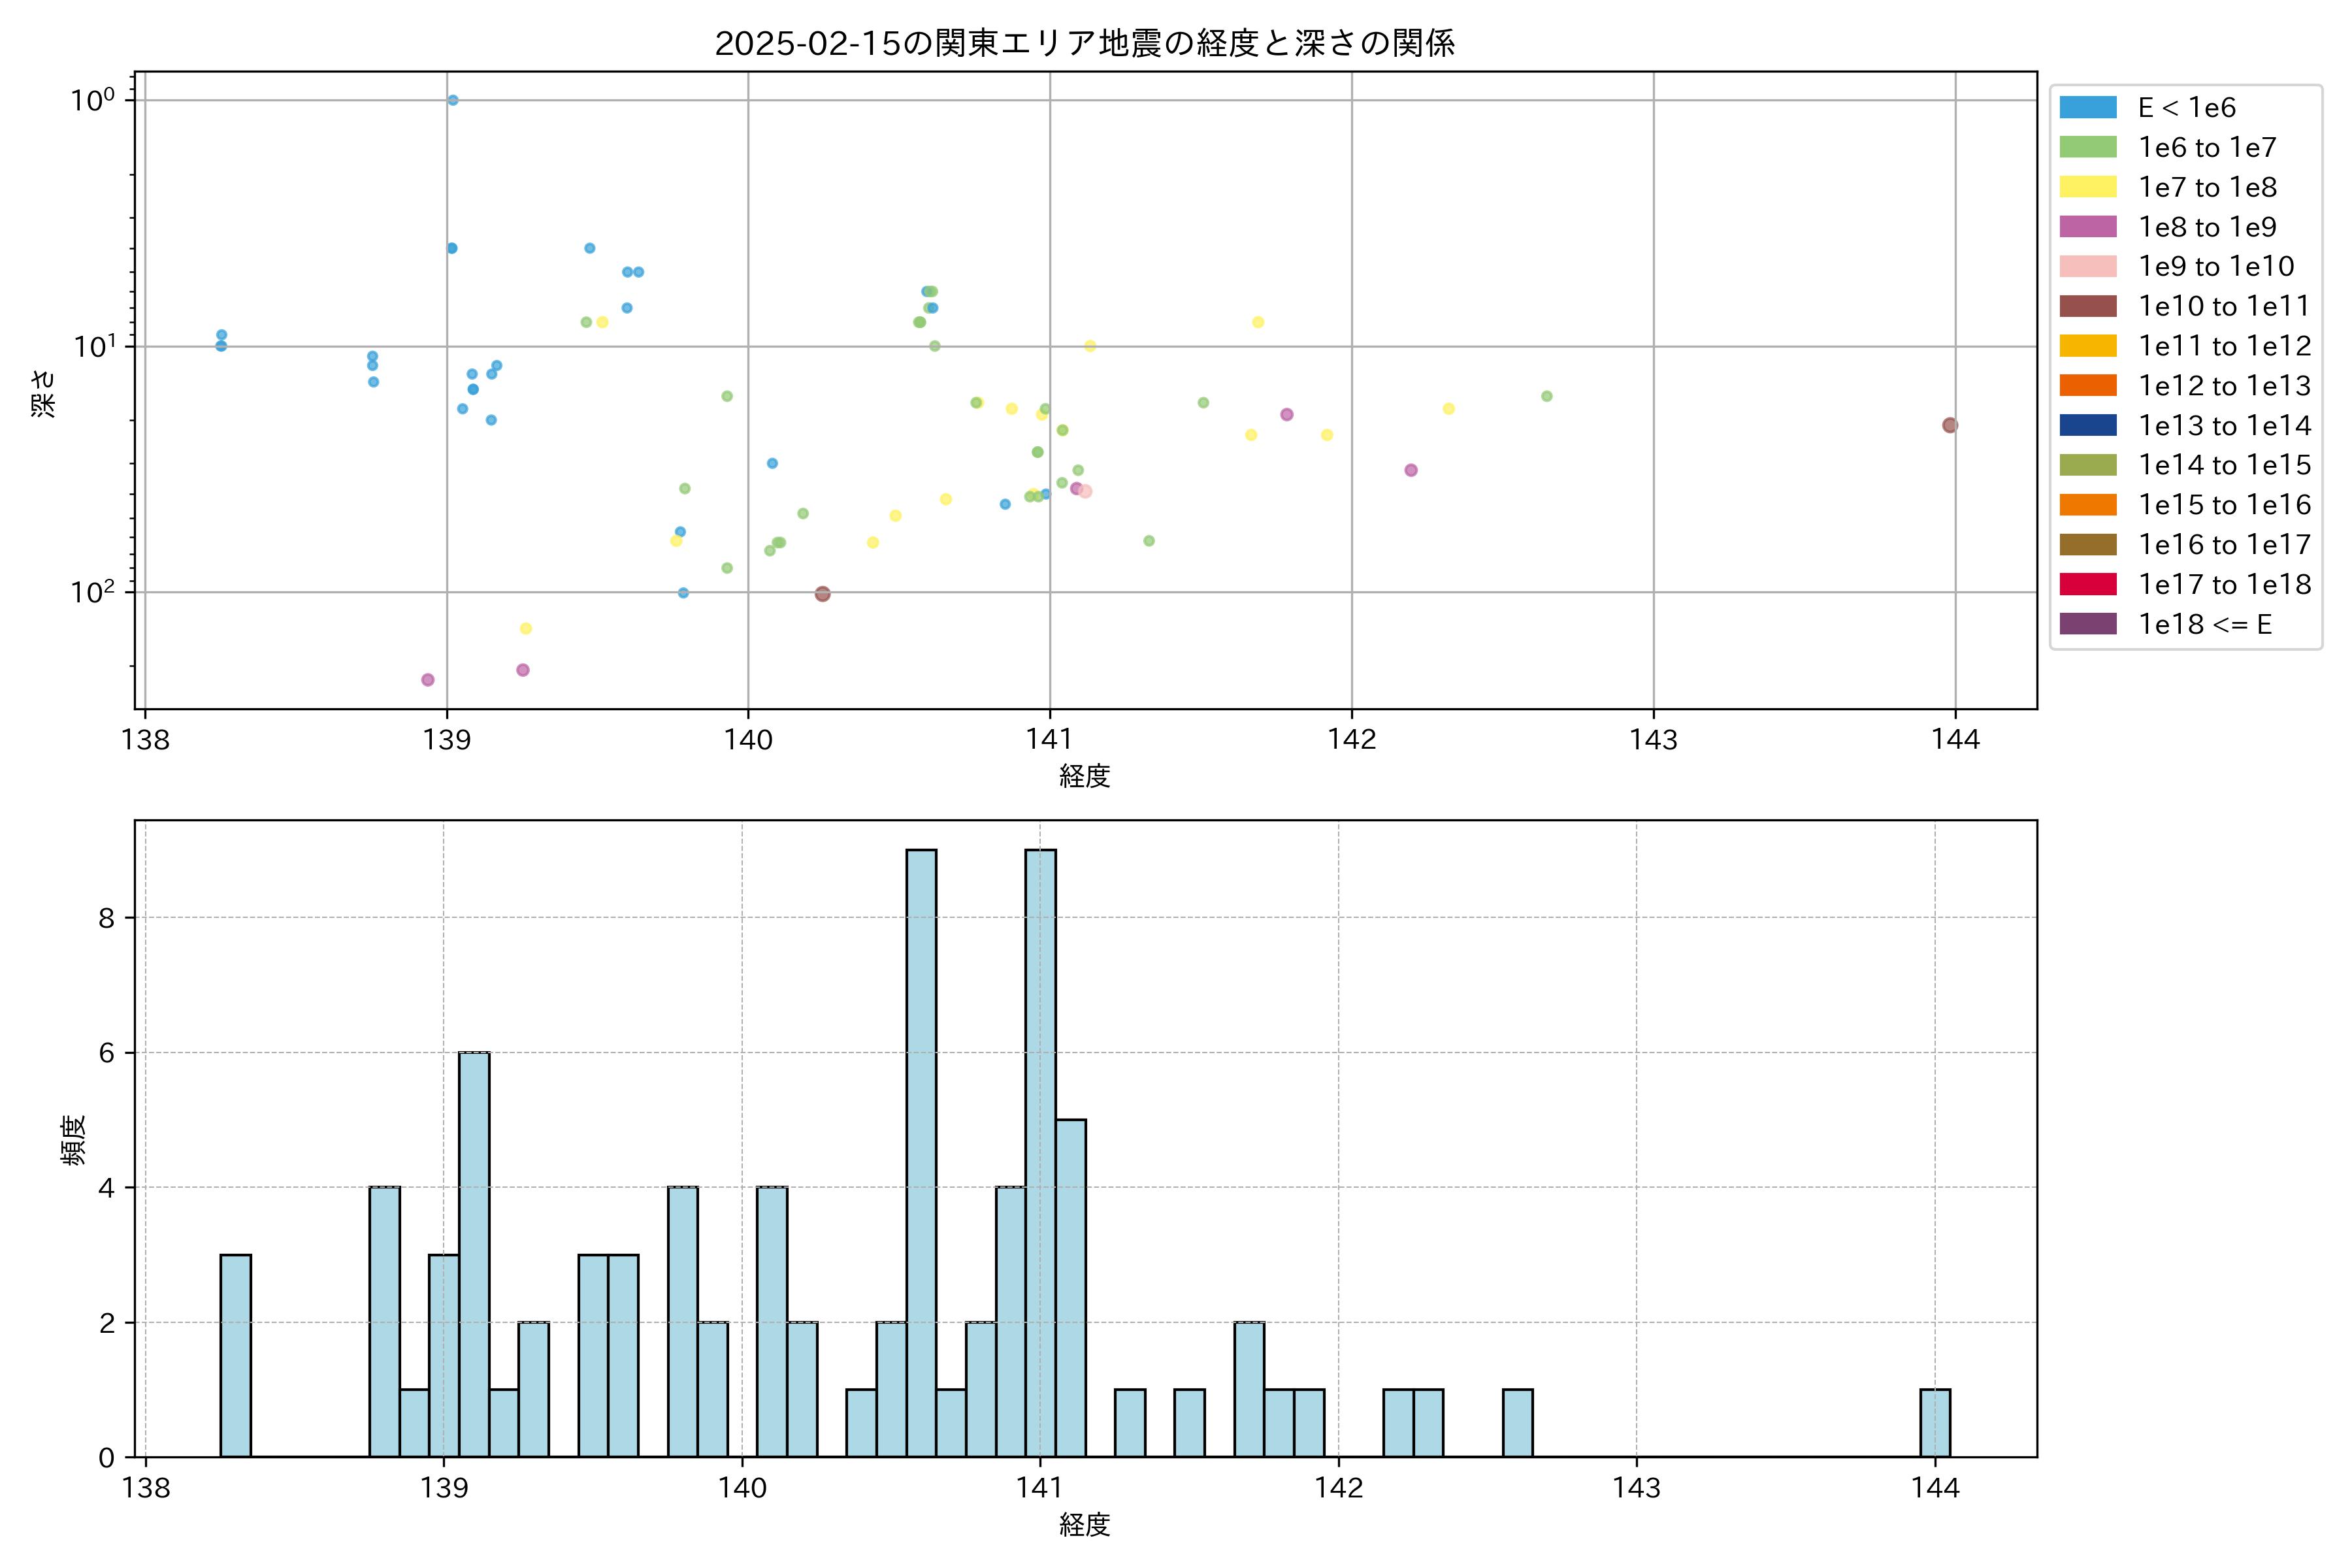
Task: Click the '1e10 to 1e11' legend label text
Action: 2224,306
